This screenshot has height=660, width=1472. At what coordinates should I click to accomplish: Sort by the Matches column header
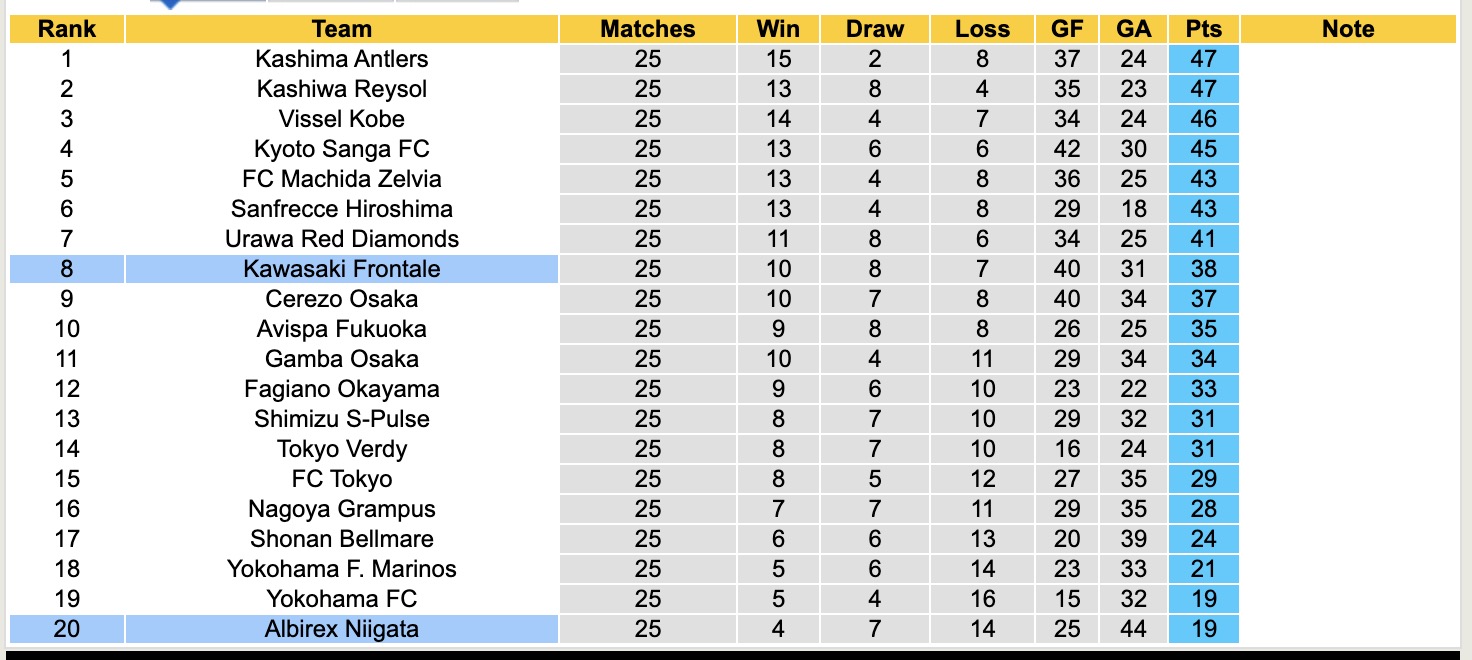pos(647,29)
